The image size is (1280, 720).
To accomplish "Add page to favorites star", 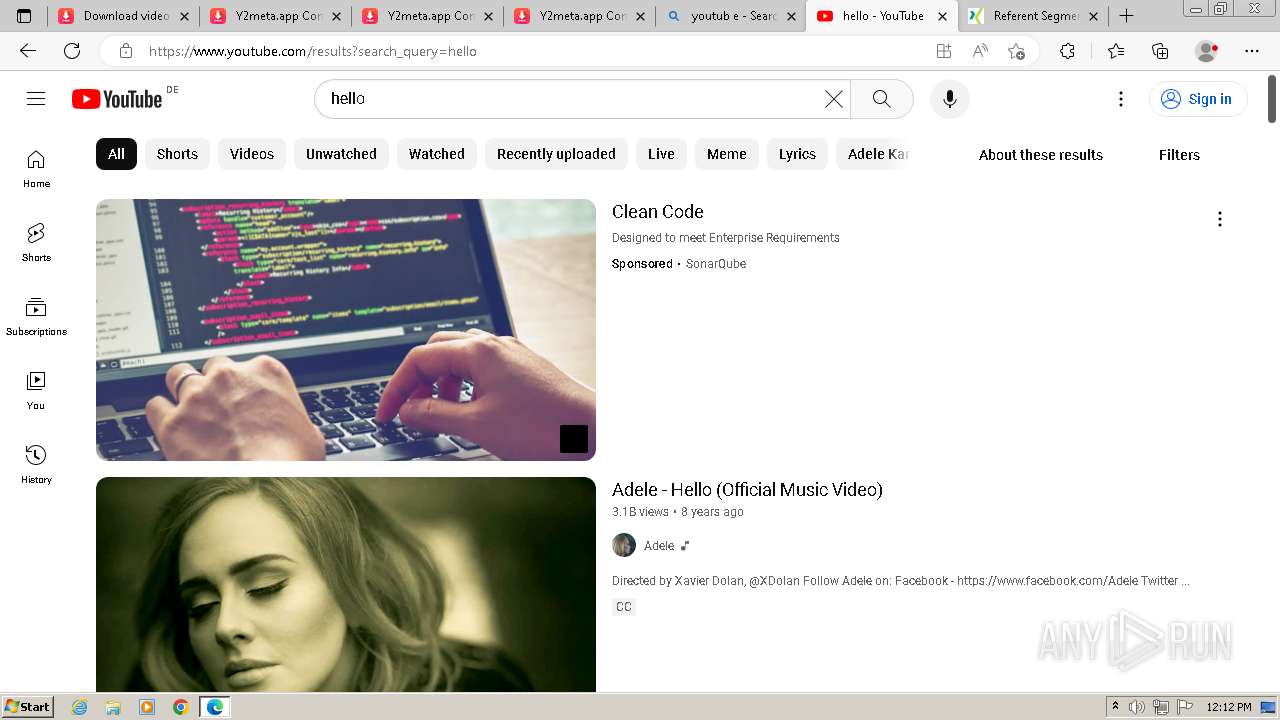I will (x=1016, y=51).
